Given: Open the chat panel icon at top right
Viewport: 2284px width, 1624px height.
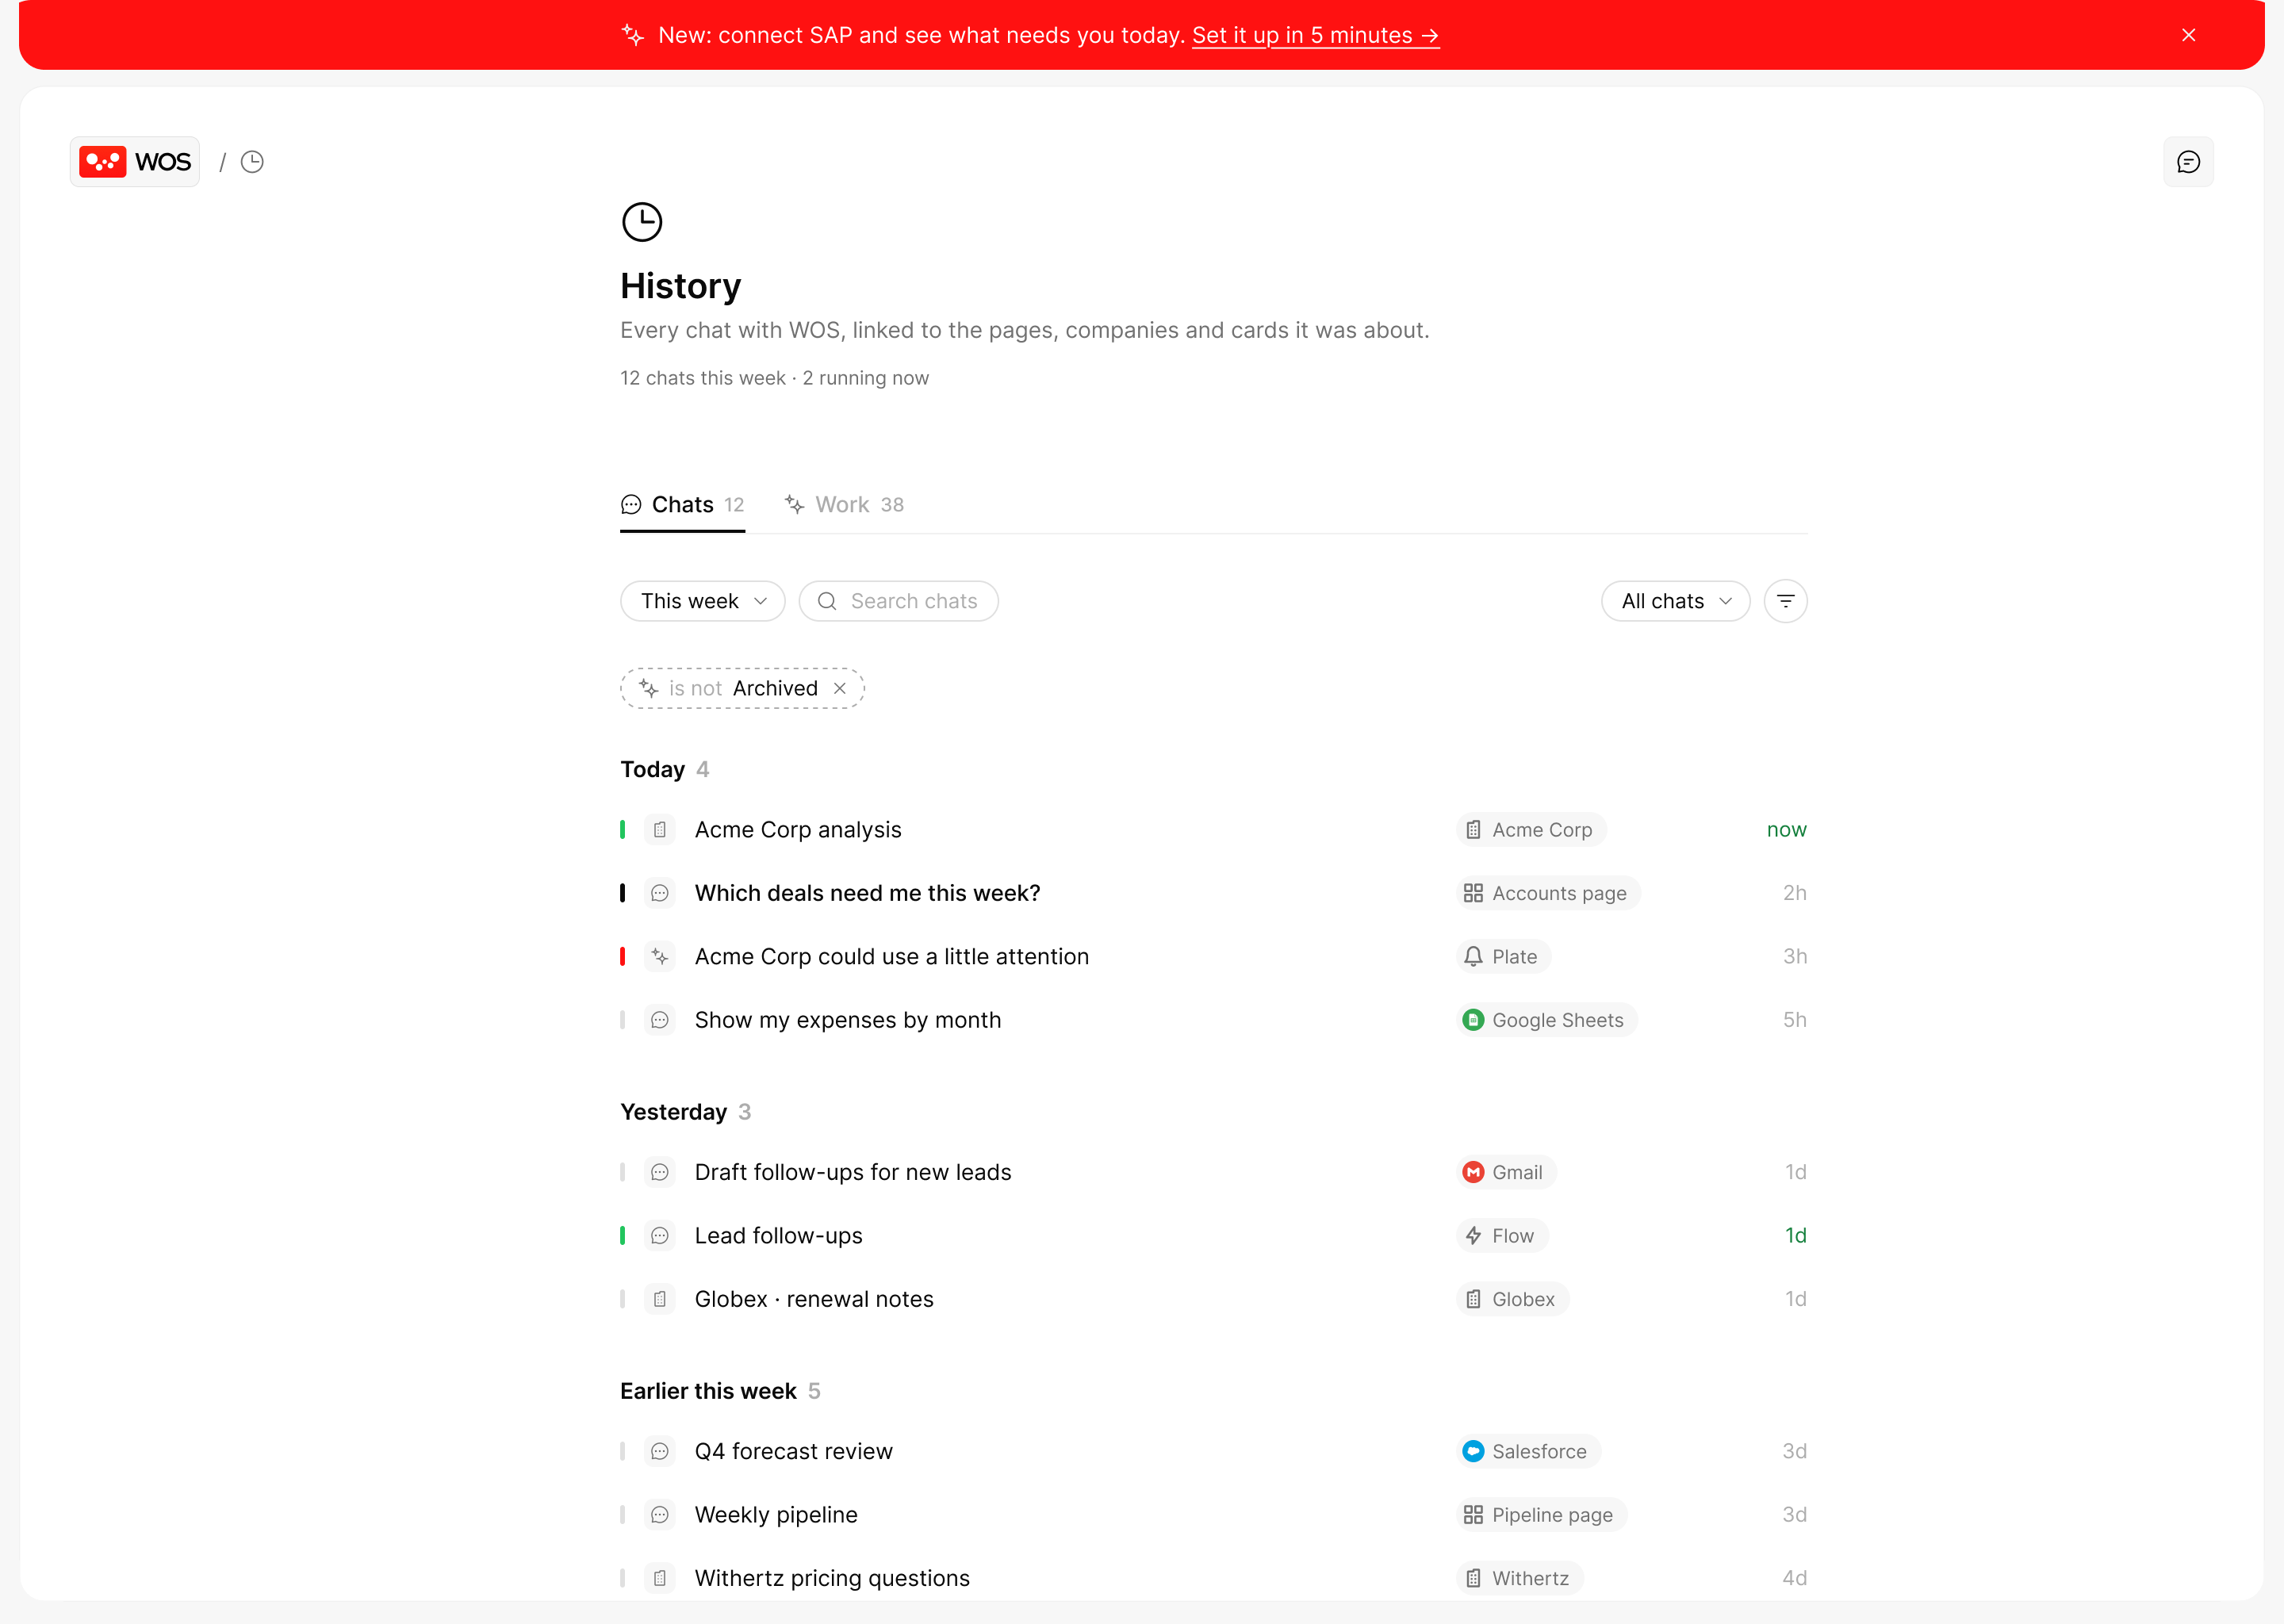Looking at the screenshot, I should click(x=2188, y=162).
